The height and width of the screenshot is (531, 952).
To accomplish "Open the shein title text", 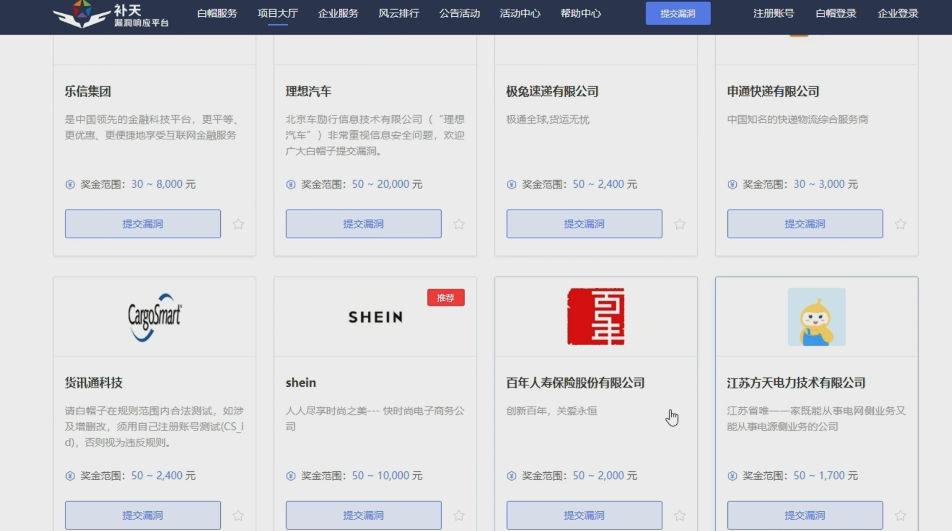I will (x=301, y=383).
